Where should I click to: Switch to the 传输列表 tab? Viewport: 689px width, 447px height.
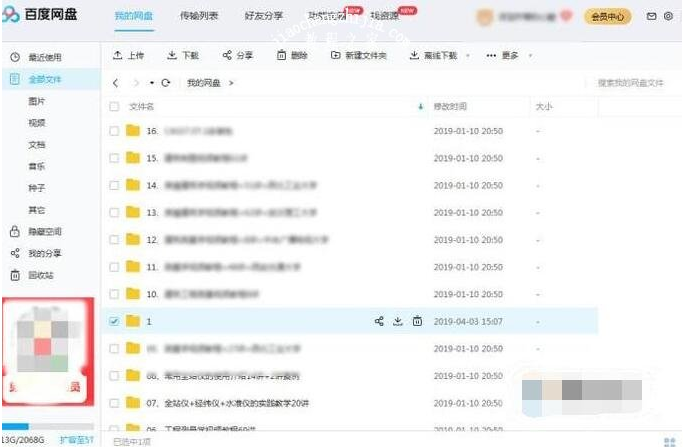(x=199, y=16)
